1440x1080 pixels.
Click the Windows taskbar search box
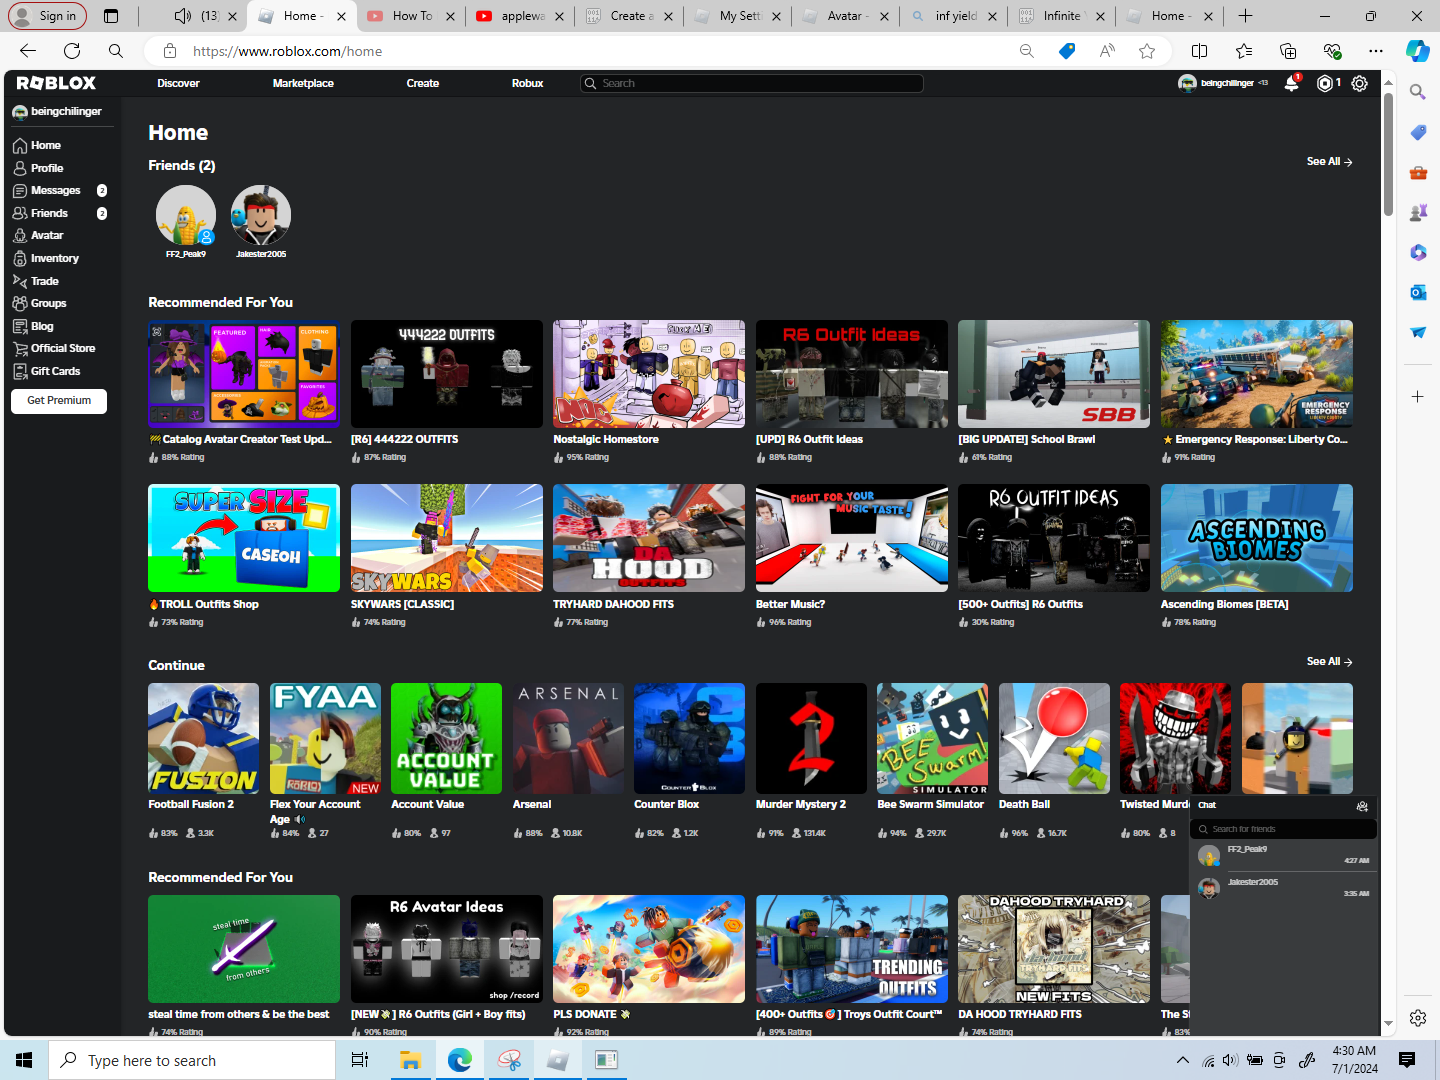(x=192, y=1060)
